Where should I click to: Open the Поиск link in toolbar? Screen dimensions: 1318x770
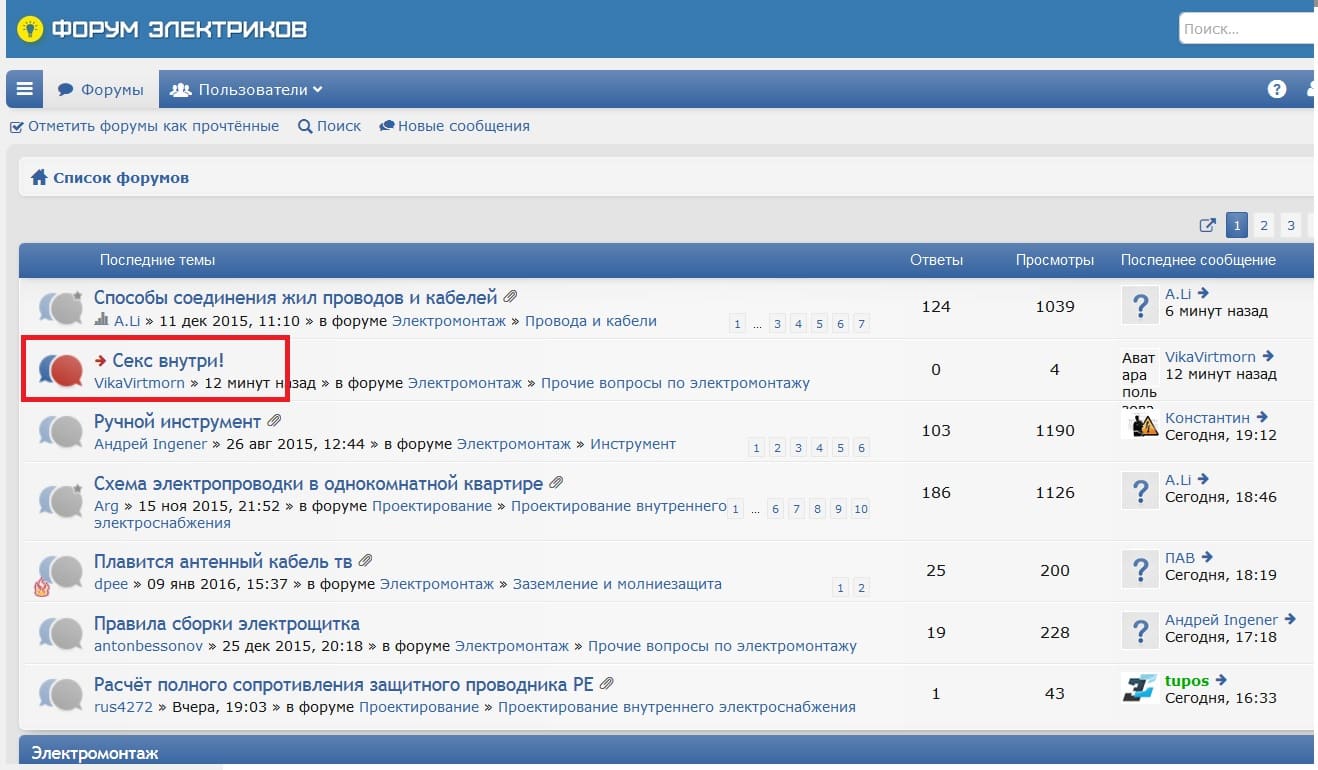329,126
